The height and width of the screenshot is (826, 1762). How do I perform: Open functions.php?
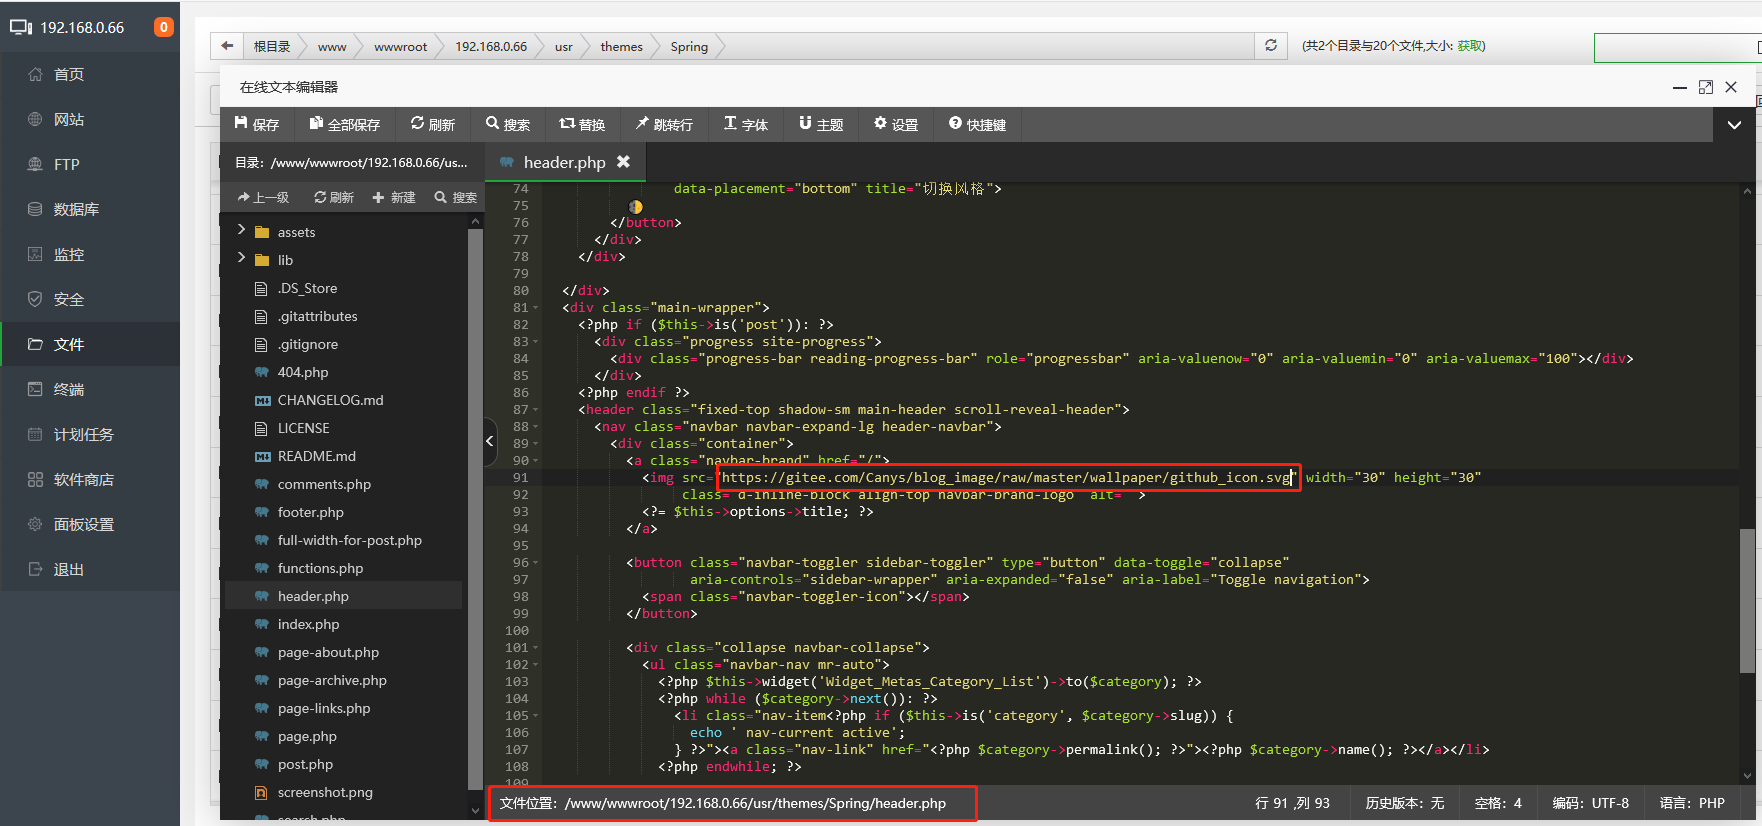coord(320,568)
